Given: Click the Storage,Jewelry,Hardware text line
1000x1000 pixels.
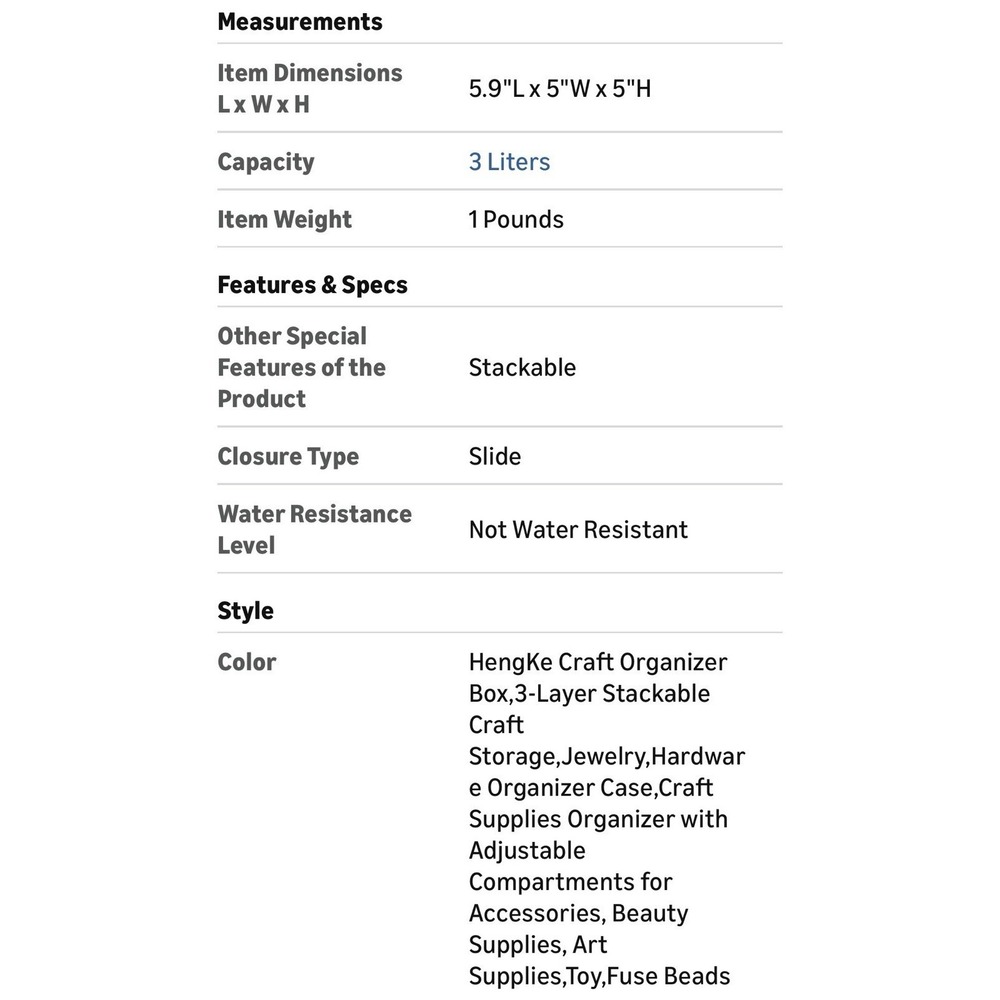Looking at the screenshot, I should click(x=607, y=756).
